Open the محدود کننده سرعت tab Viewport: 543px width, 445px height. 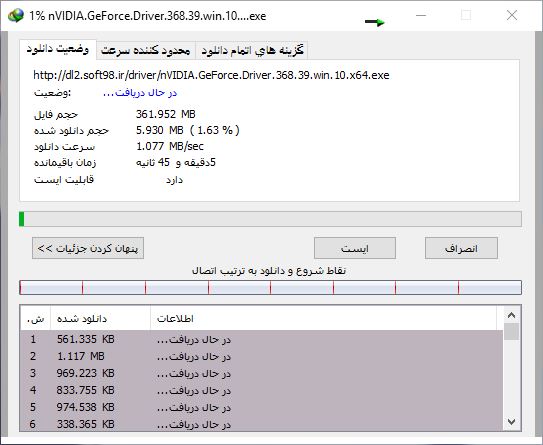[146, 51]
